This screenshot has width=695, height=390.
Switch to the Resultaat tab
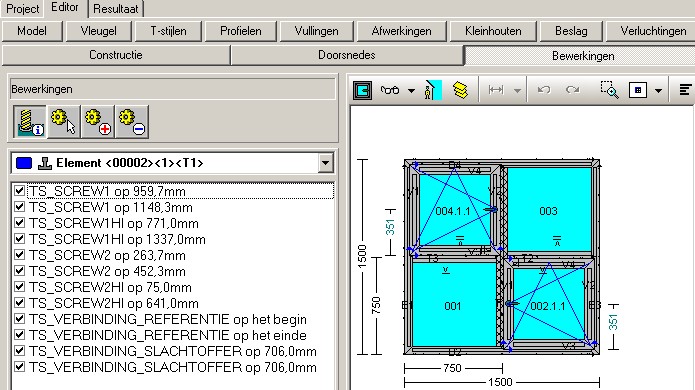(x=116, y=9)
